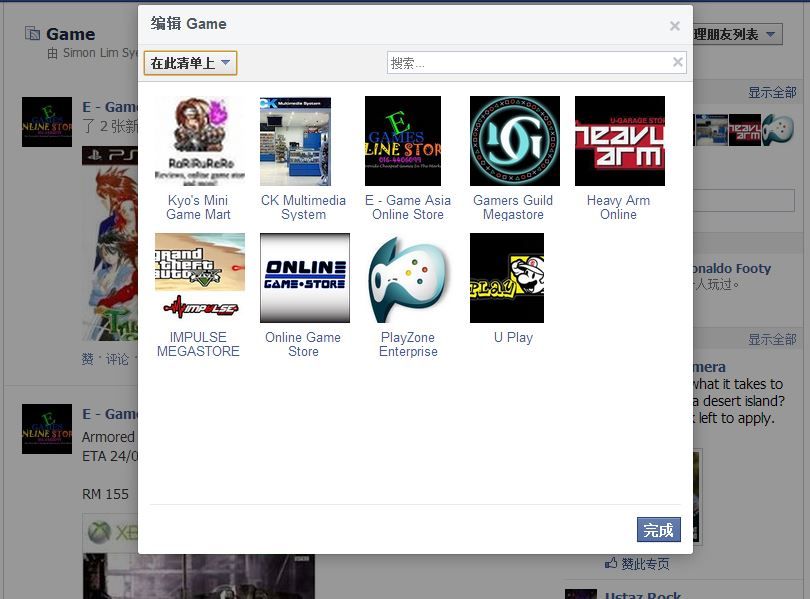Click IMPULSE MEGASTORE page thumbnail
810x599 pixels.
point(199,278)
